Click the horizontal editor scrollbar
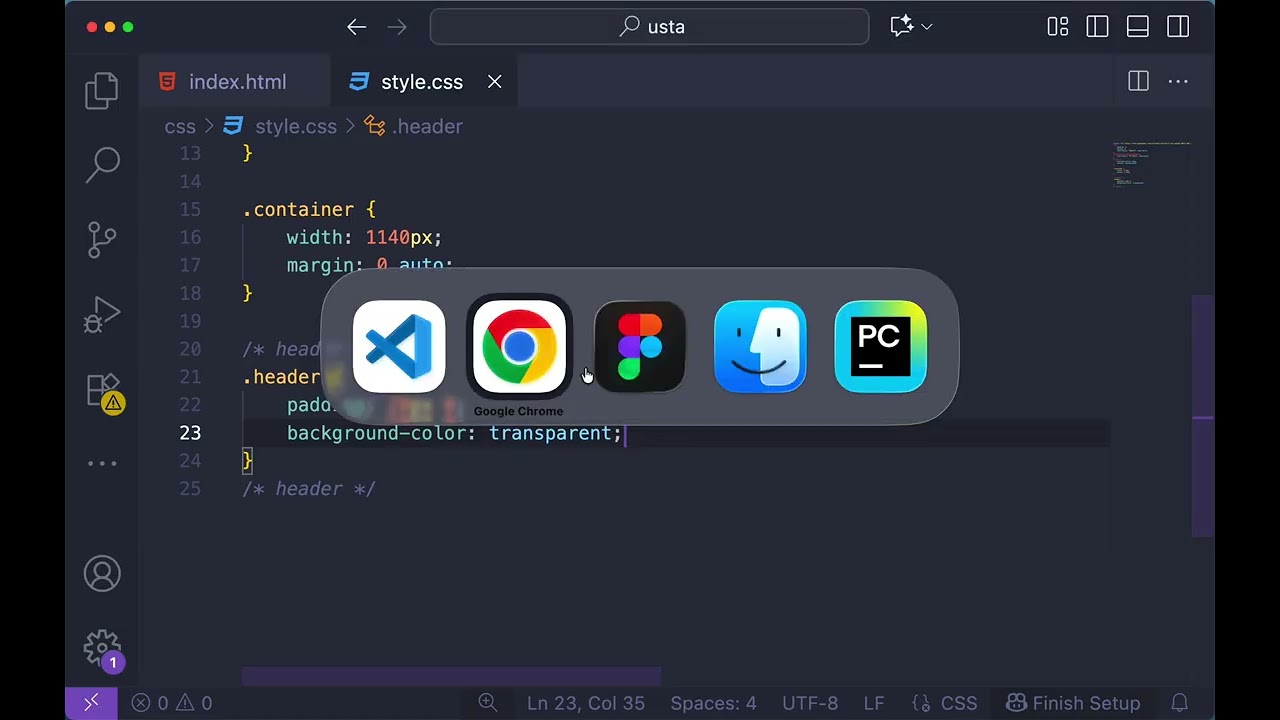 451,677
